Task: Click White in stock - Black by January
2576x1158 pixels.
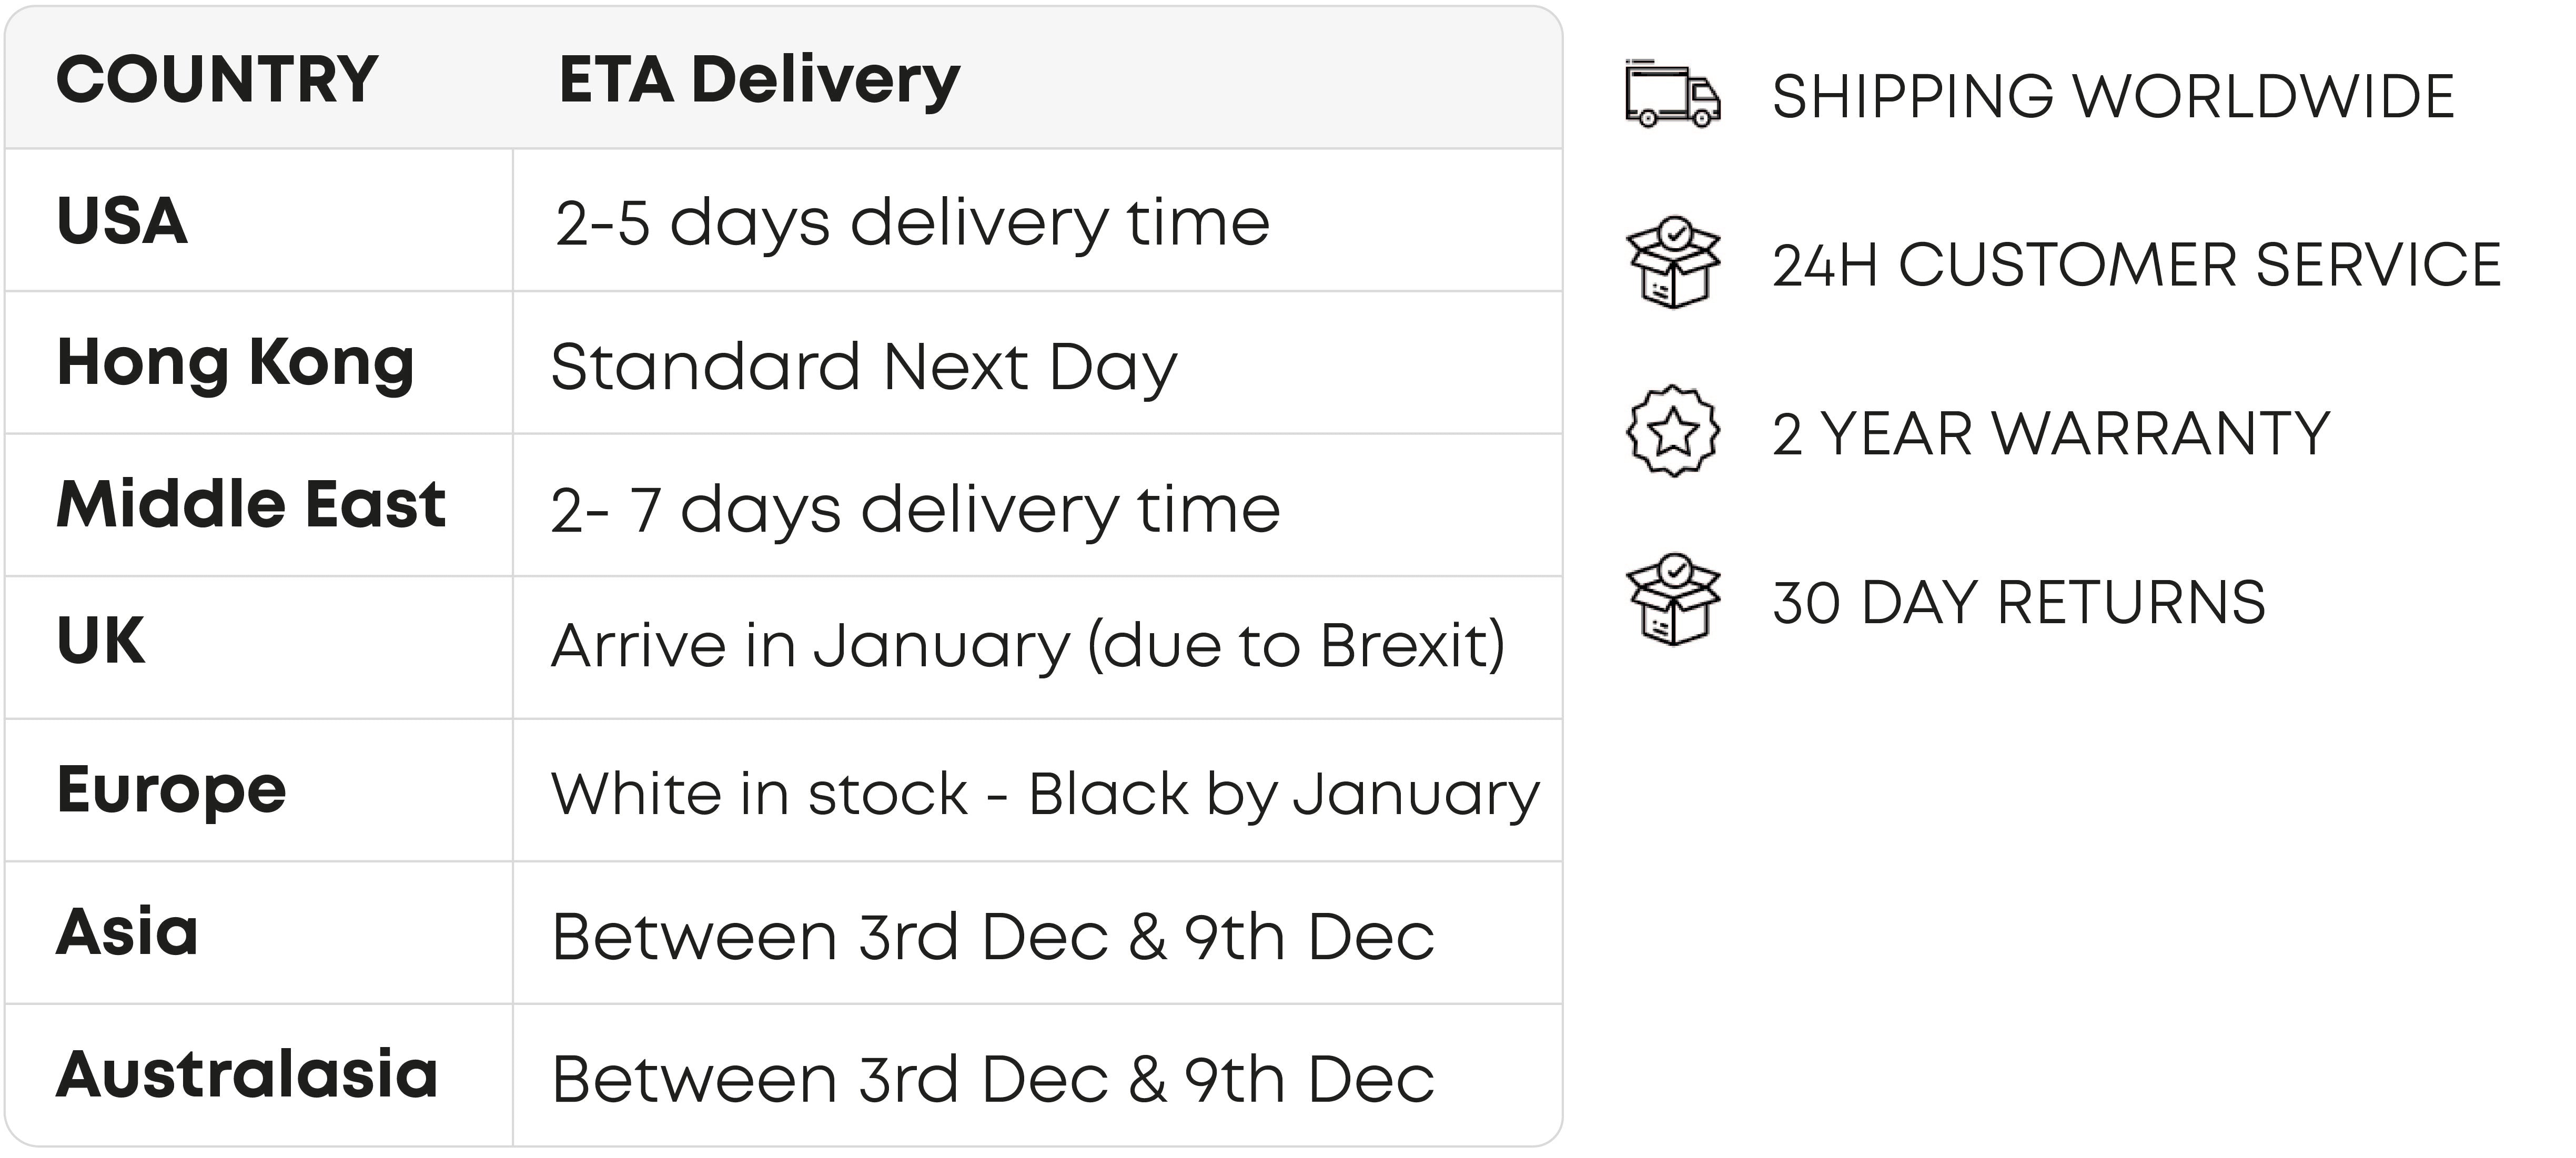Action: (x=1045, y=795)
